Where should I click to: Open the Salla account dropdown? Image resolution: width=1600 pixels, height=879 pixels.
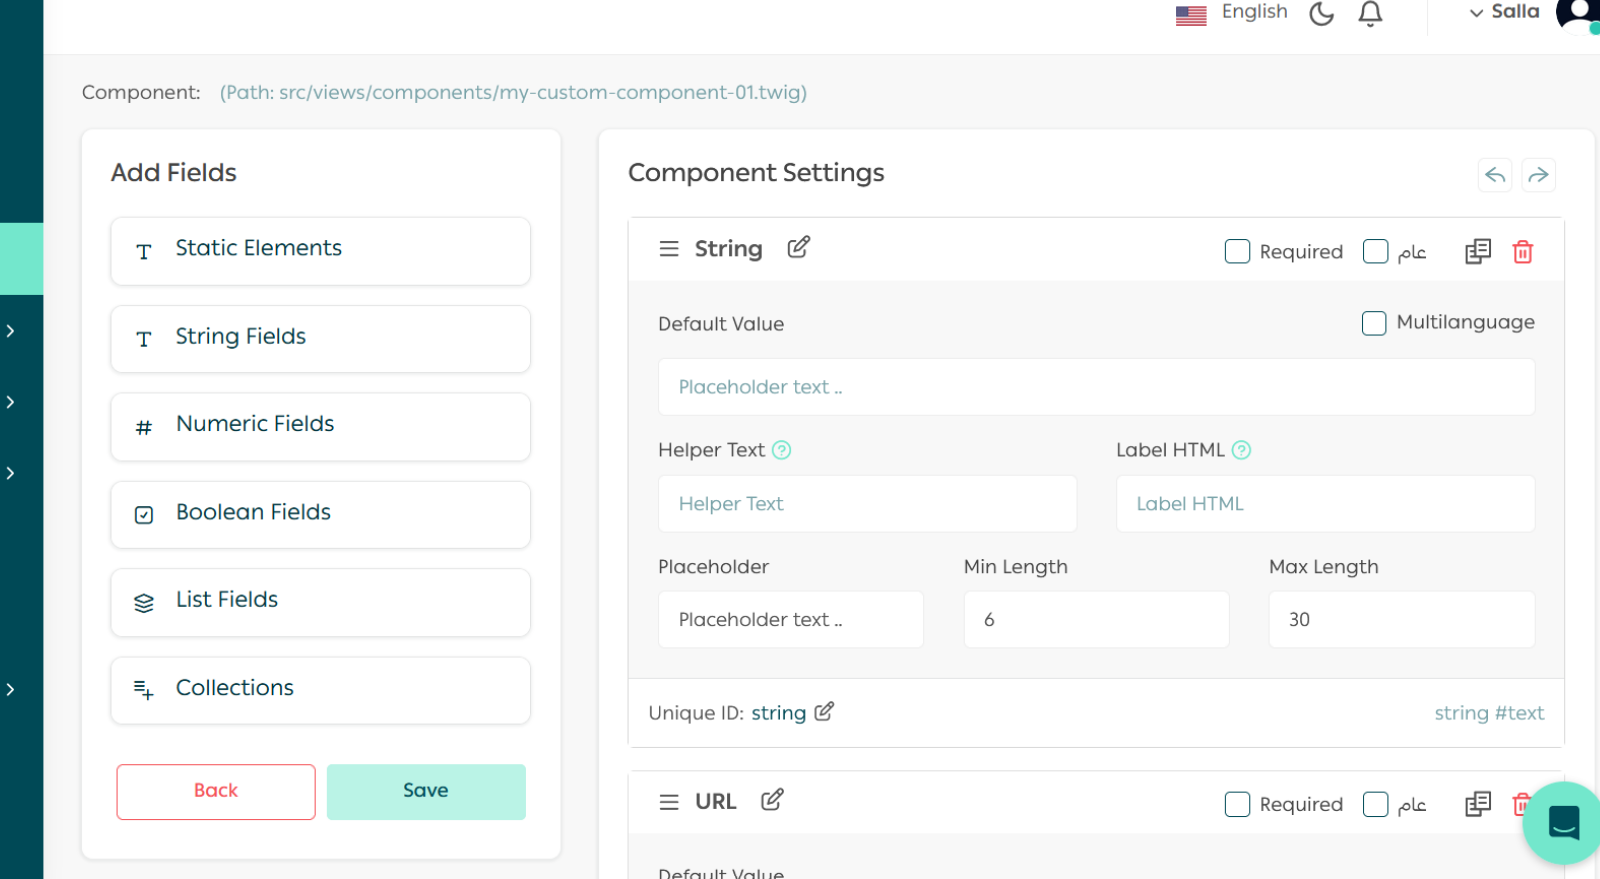pos(1504,12)
